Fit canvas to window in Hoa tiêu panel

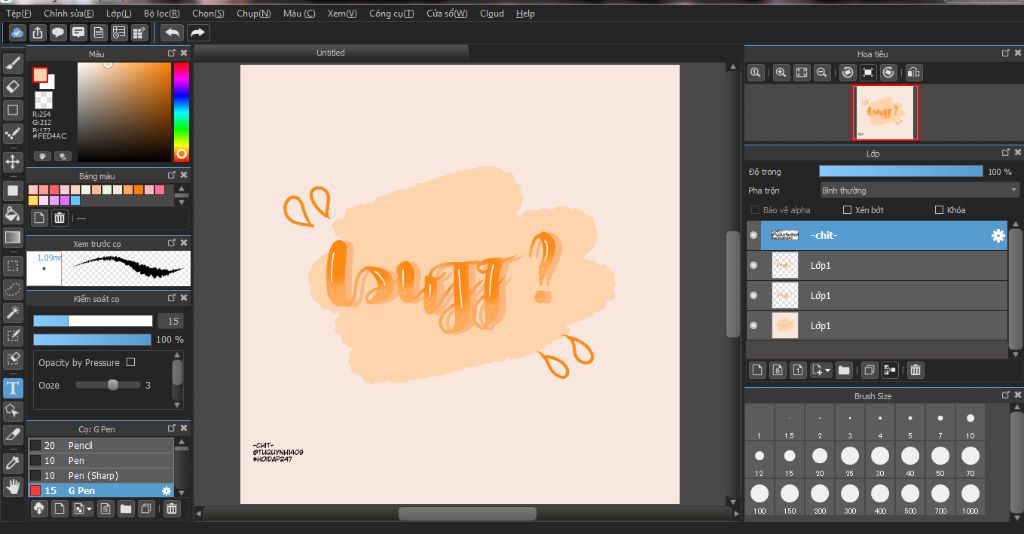pos(801,72)
